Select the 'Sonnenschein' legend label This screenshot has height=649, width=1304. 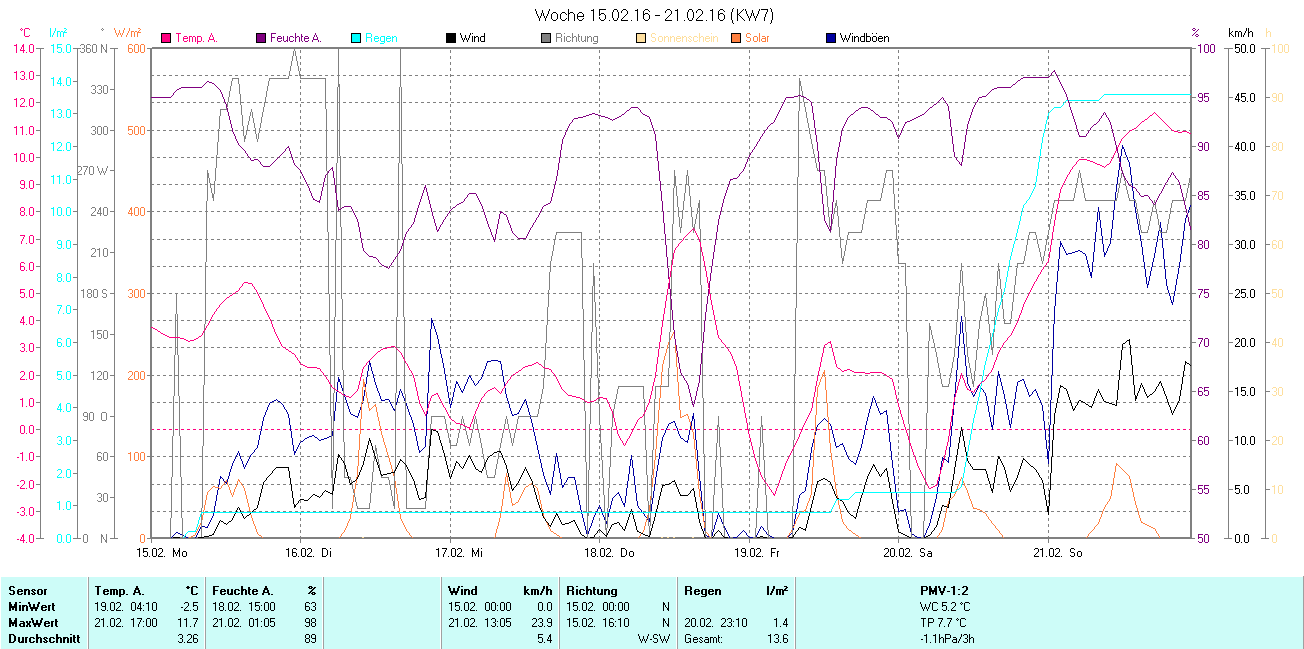click(x=683, y=38)
